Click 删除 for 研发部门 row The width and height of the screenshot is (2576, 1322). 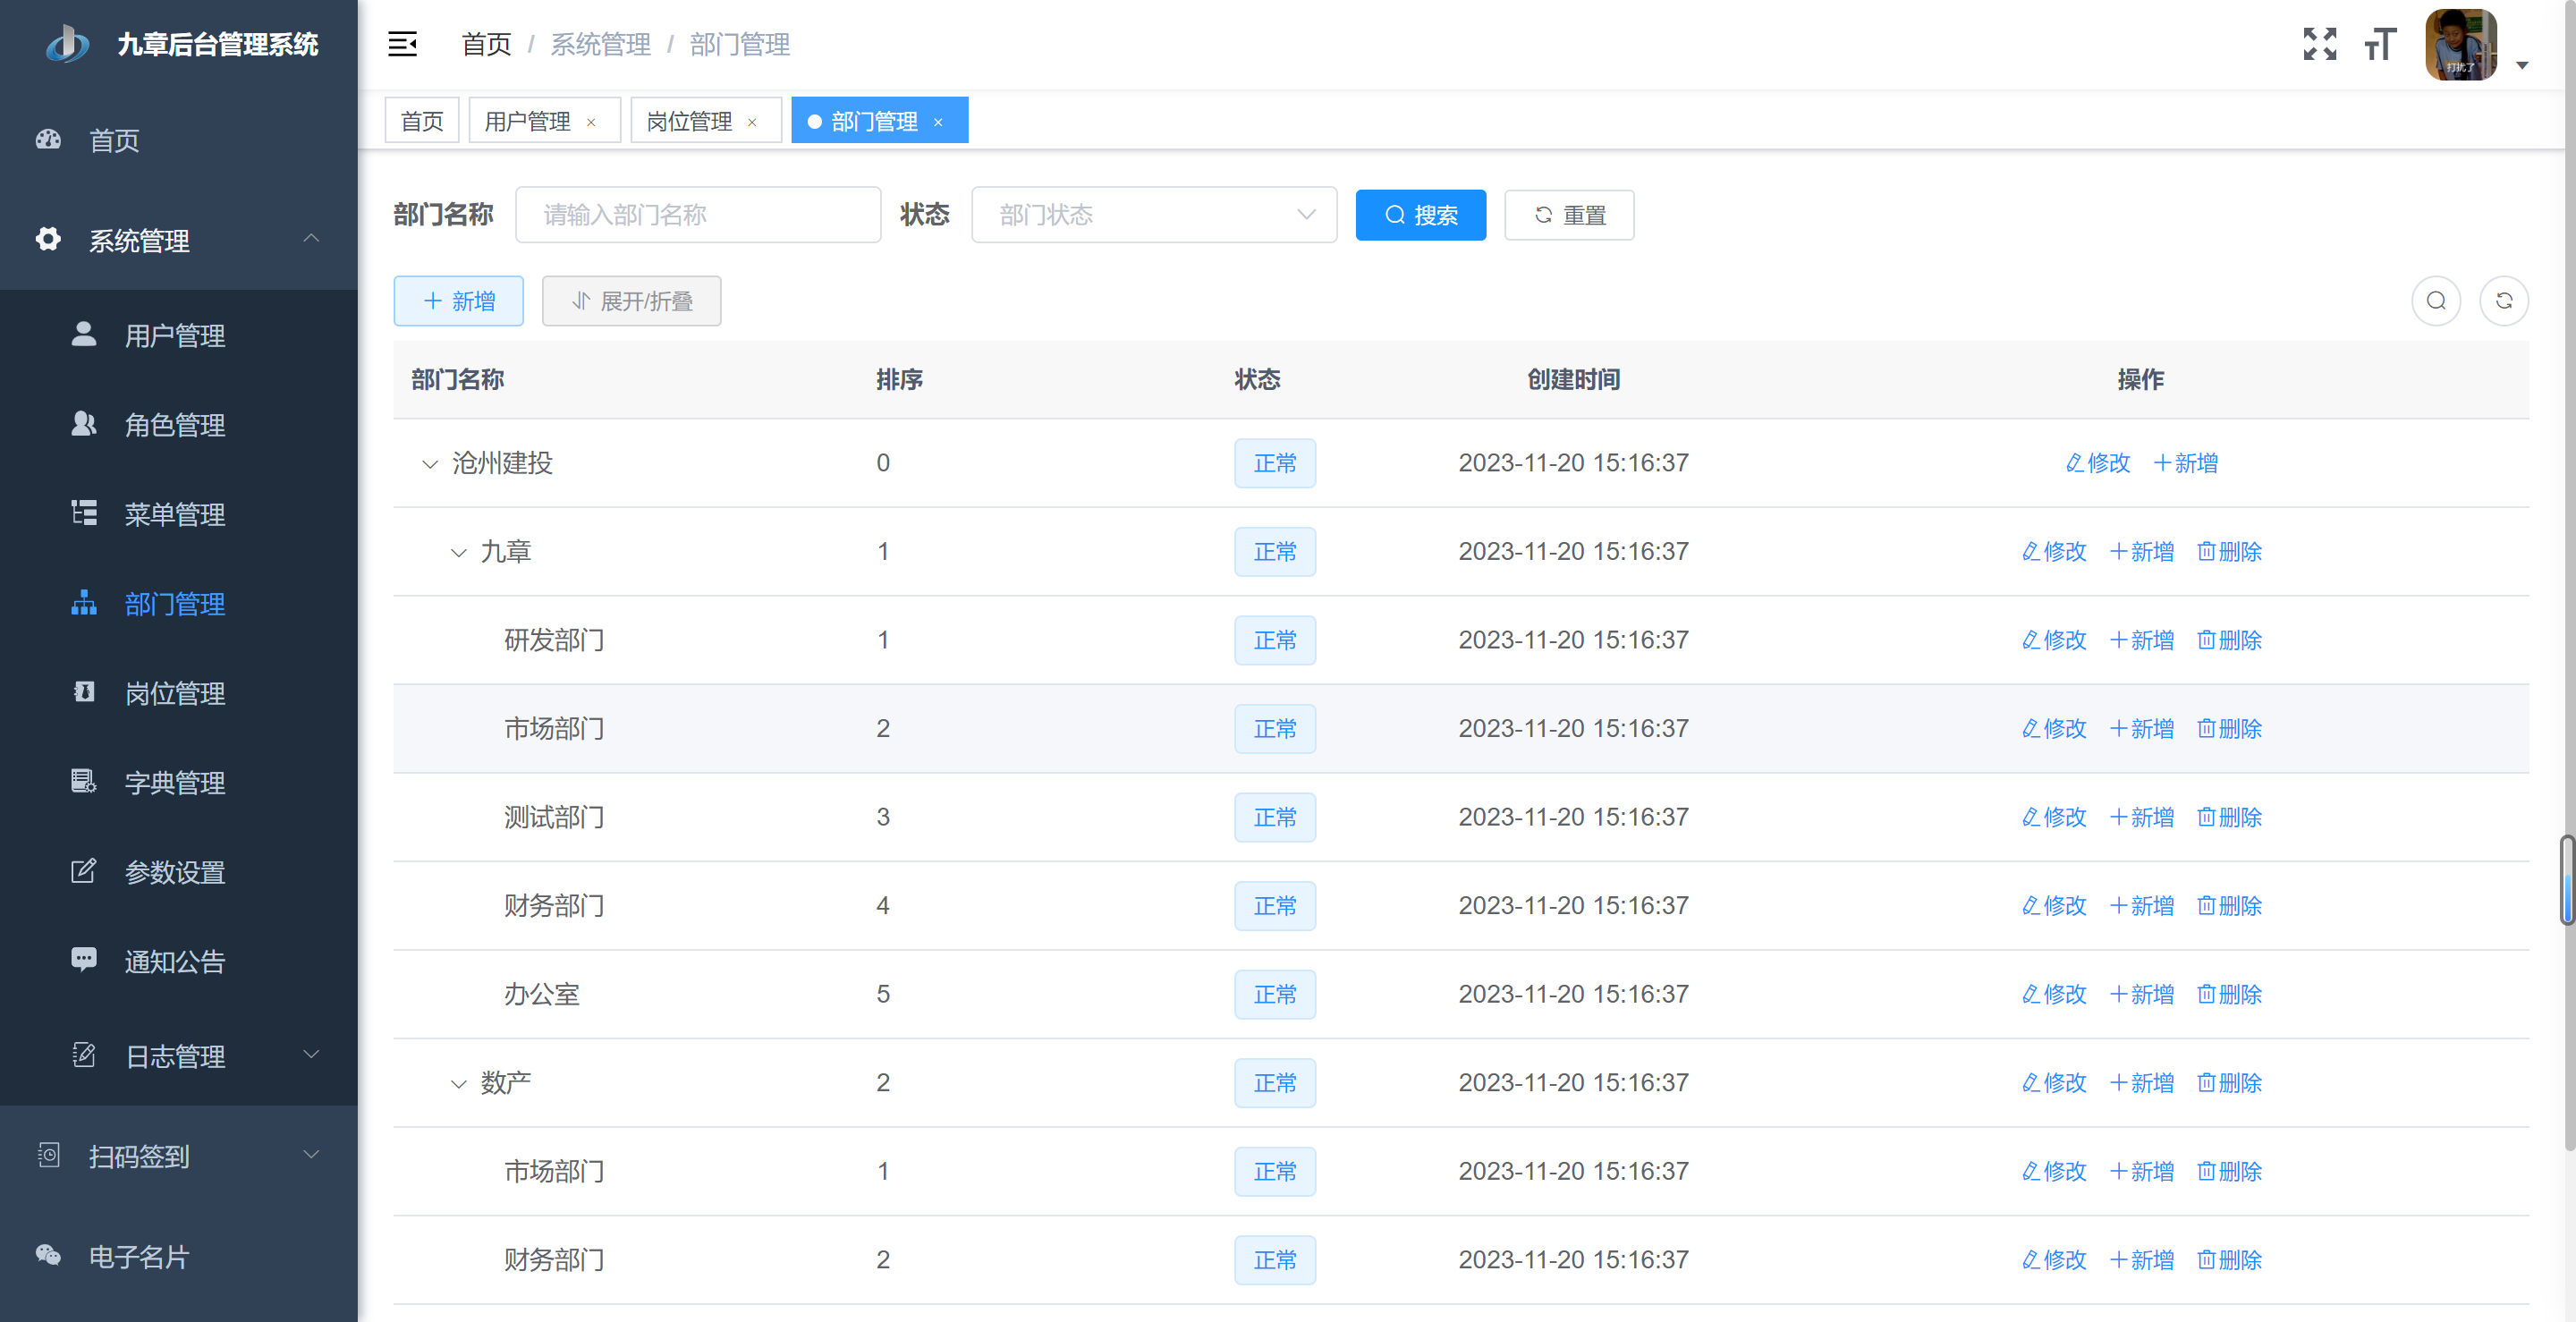pyautogui.click(x=2229, y=640)
